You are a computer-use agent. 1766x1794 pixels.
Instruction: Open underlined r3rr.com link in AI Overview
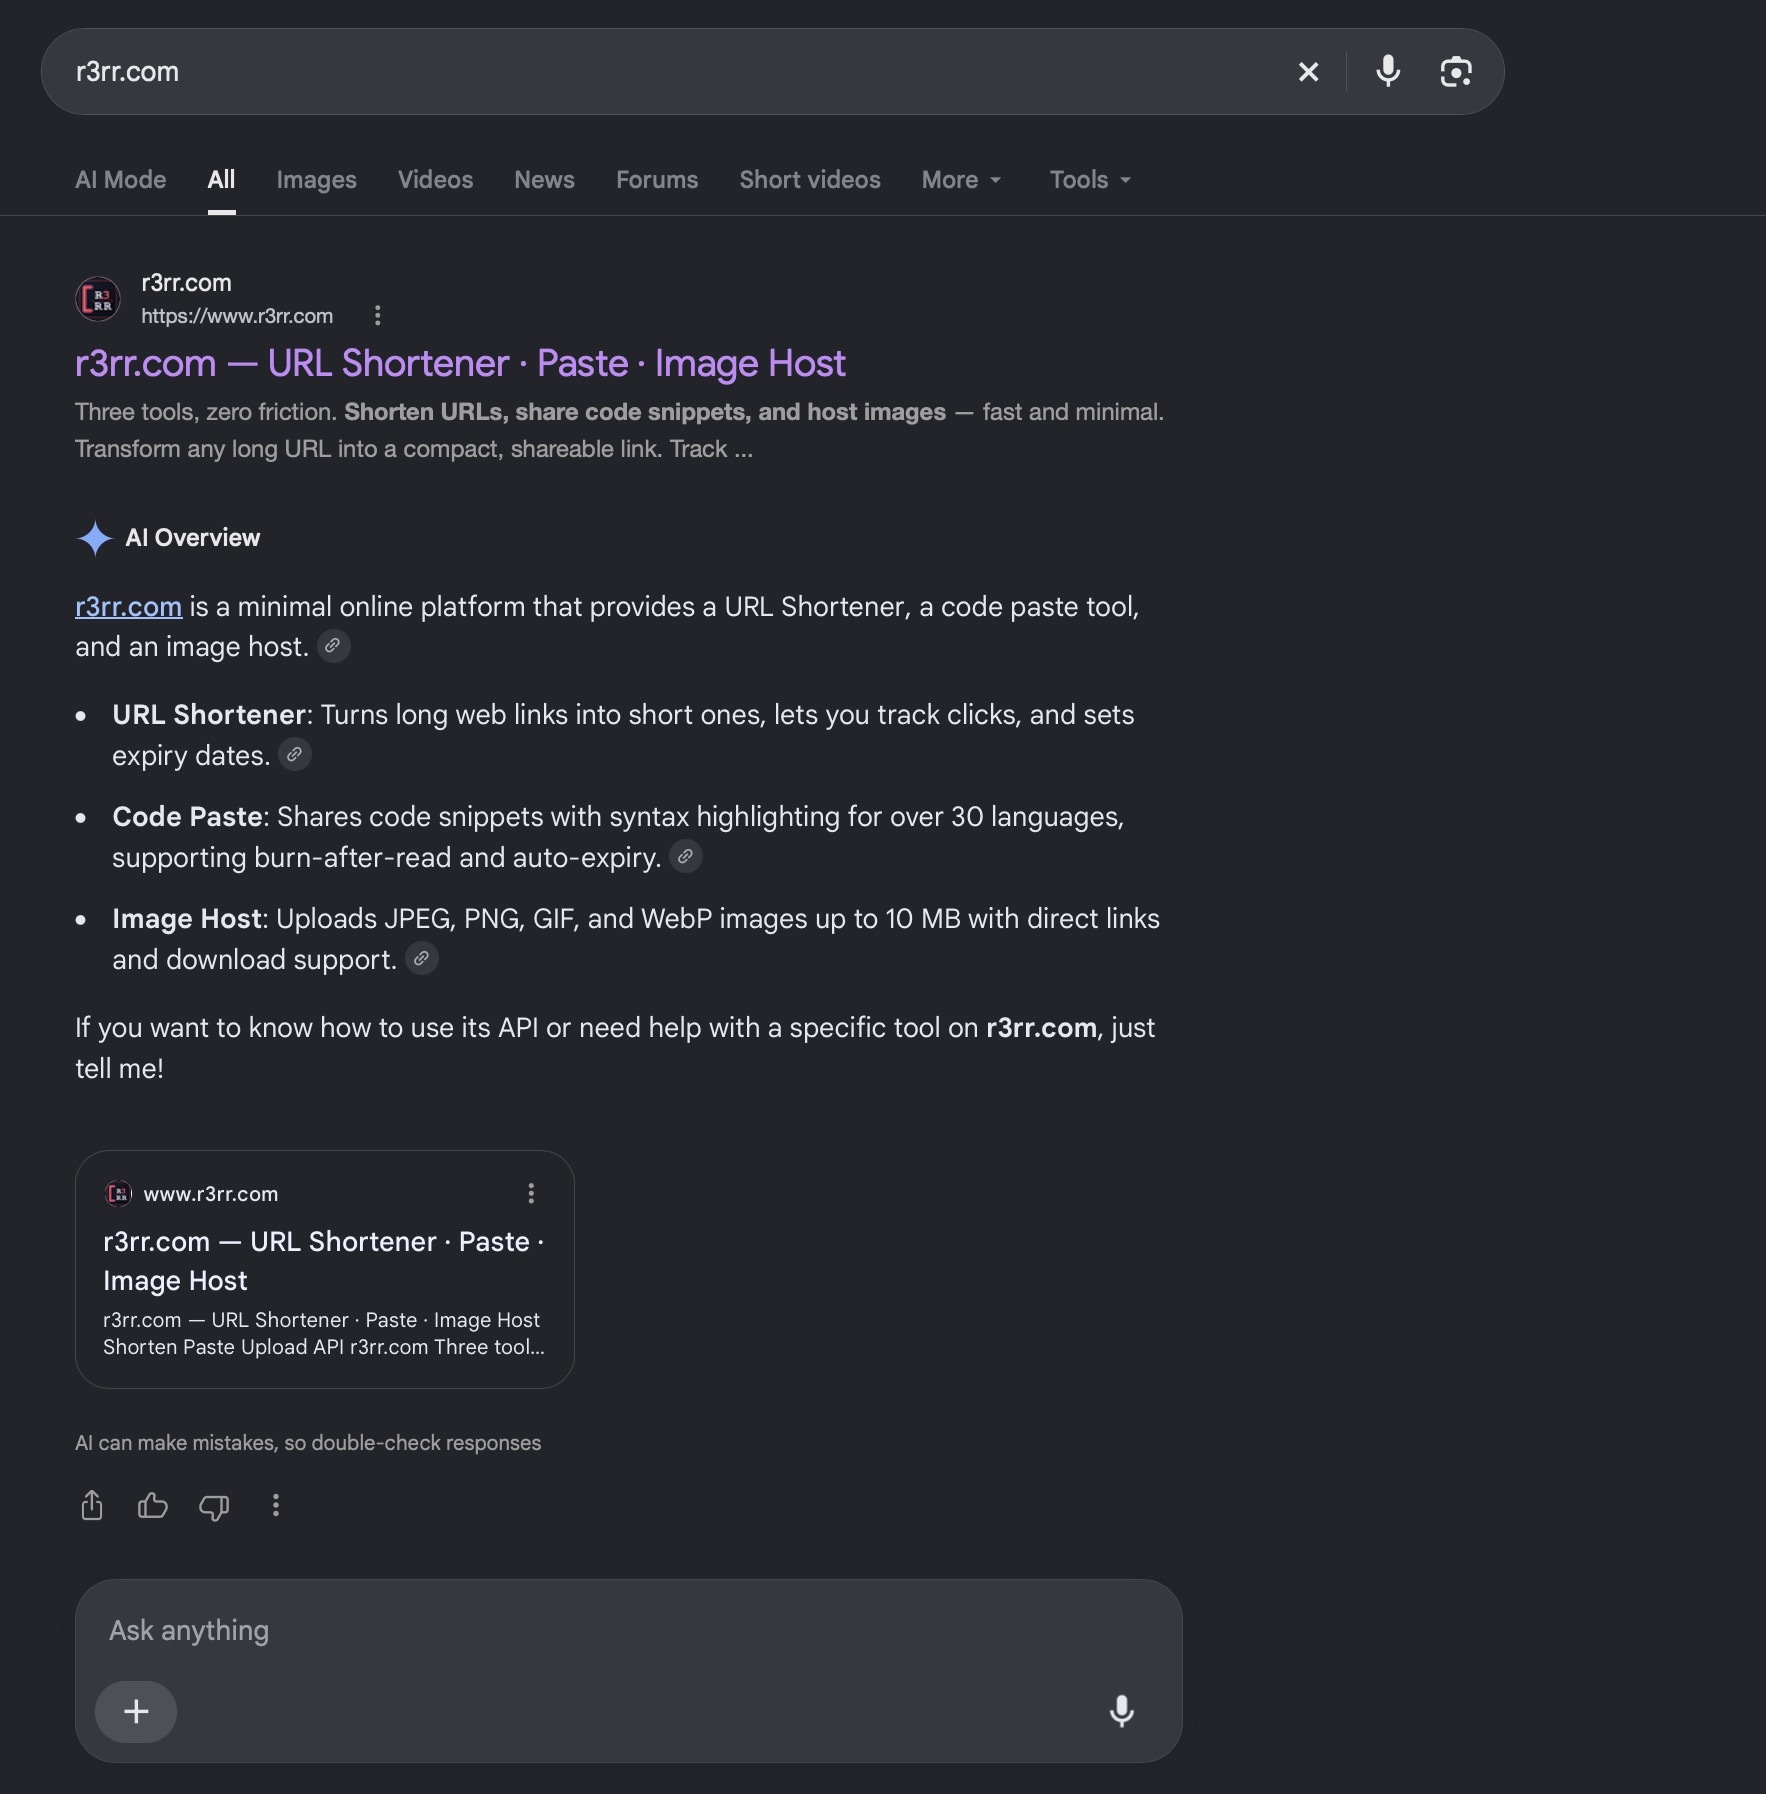[x=128, y=607]
